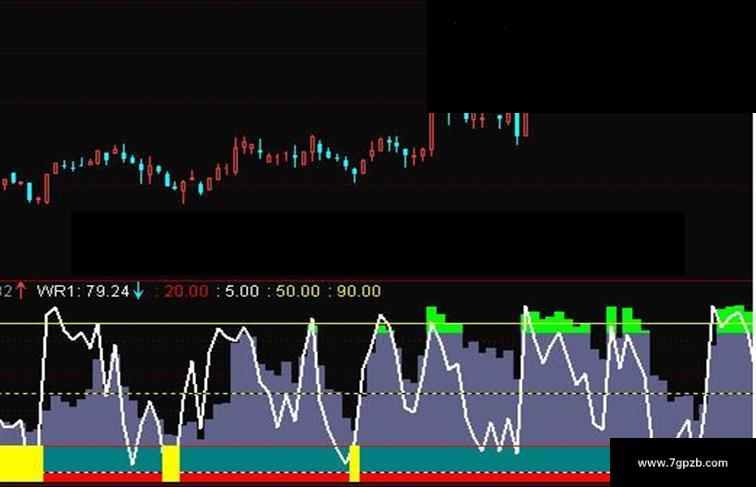Select the 50.00 parameter value
Screen dimensions: 756x487
[x=298, y=291]
